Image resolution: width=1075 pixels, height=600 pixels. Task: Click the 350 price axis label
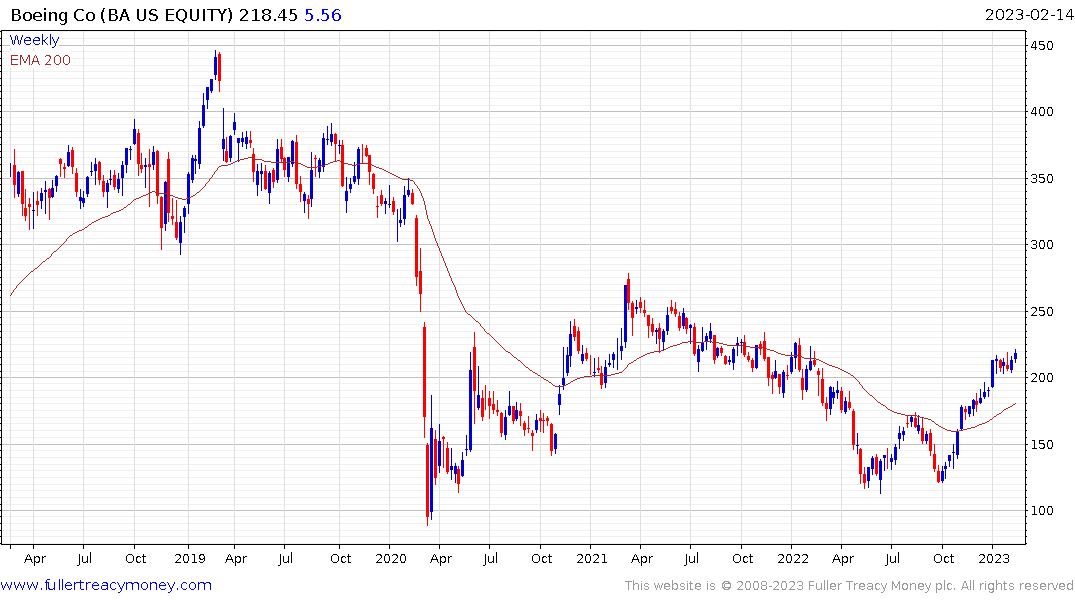pos(1041,178)
